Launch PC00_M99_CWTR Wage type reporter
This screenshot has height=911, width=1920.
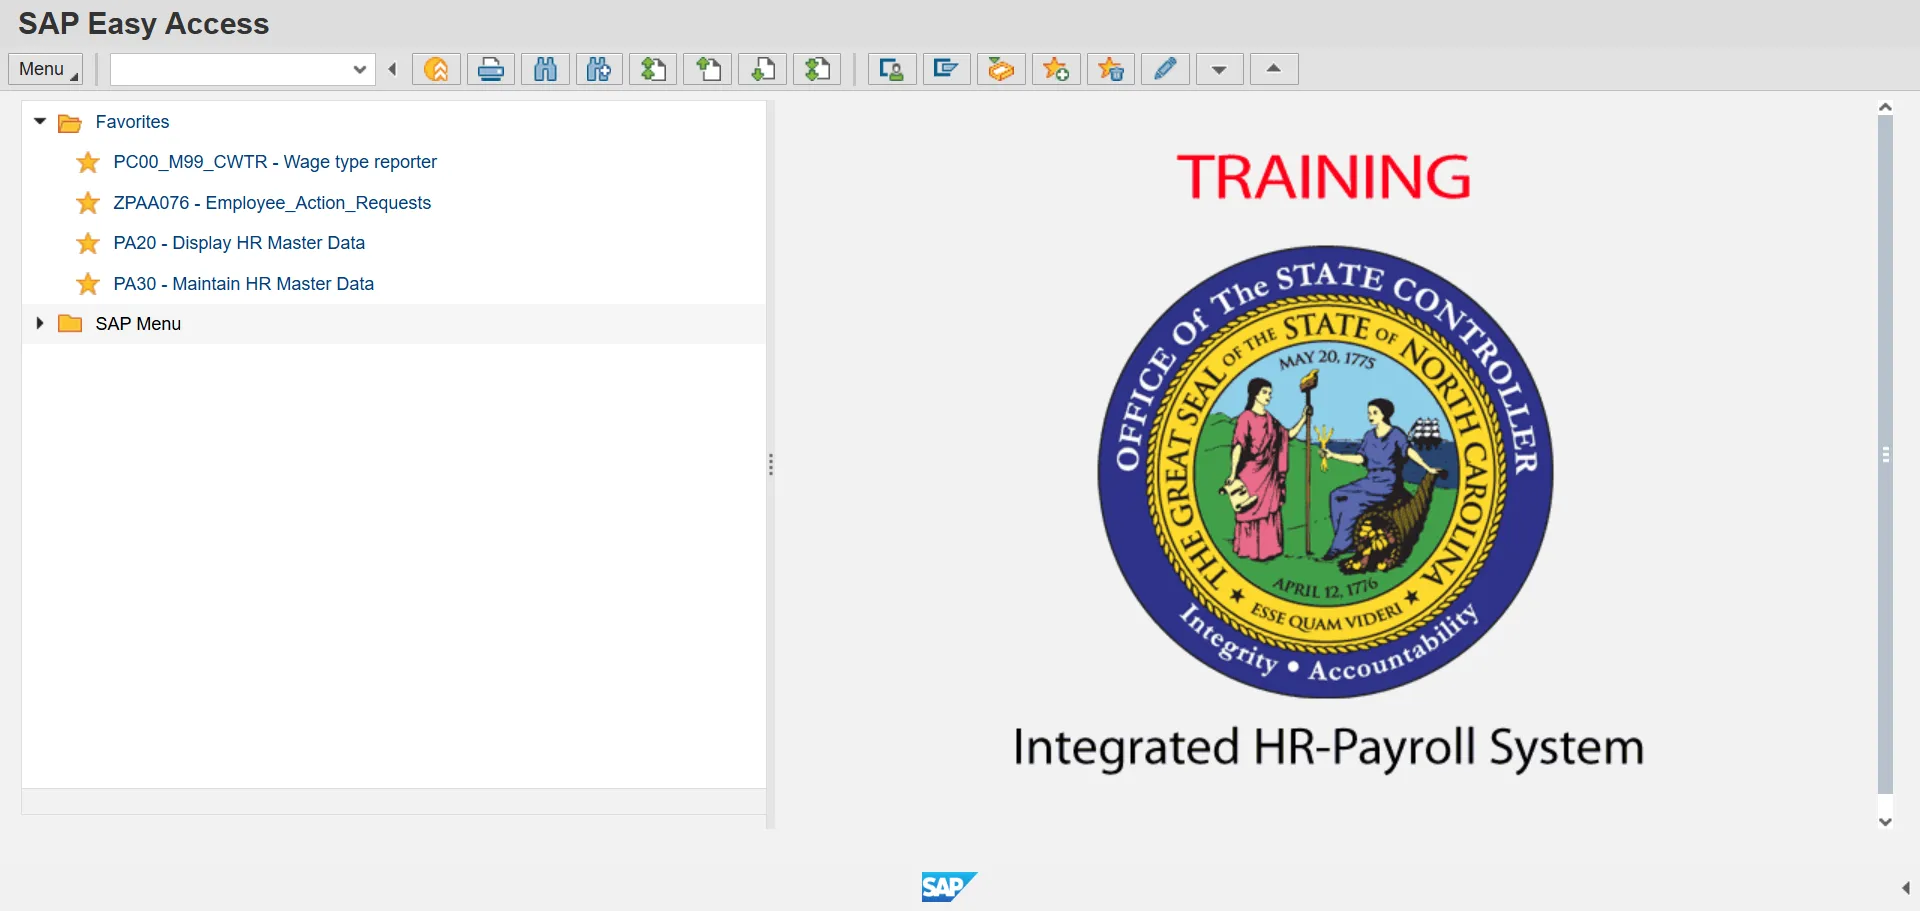[x=275, y=162]
